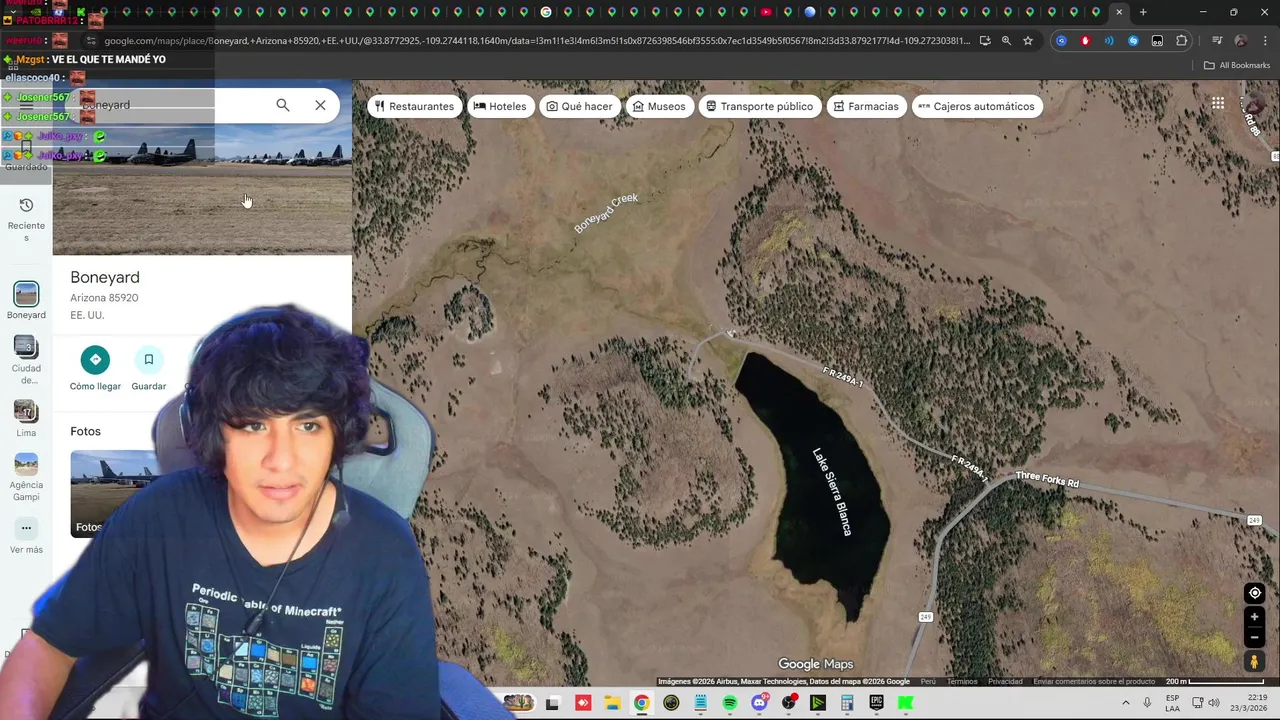
Task: Click the Boneyard Creek map label
Action: (606, 213)
